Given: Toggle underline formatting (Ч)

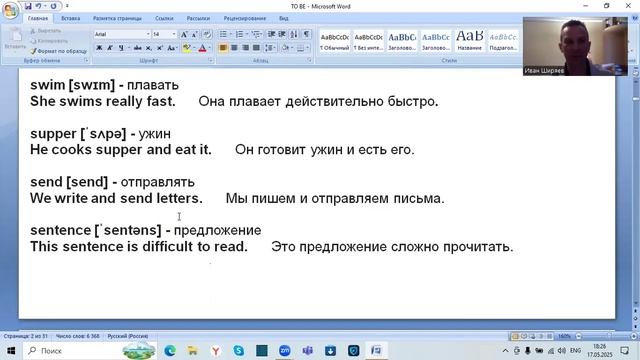Looking at the screenshot, I should tap(121, 48).
